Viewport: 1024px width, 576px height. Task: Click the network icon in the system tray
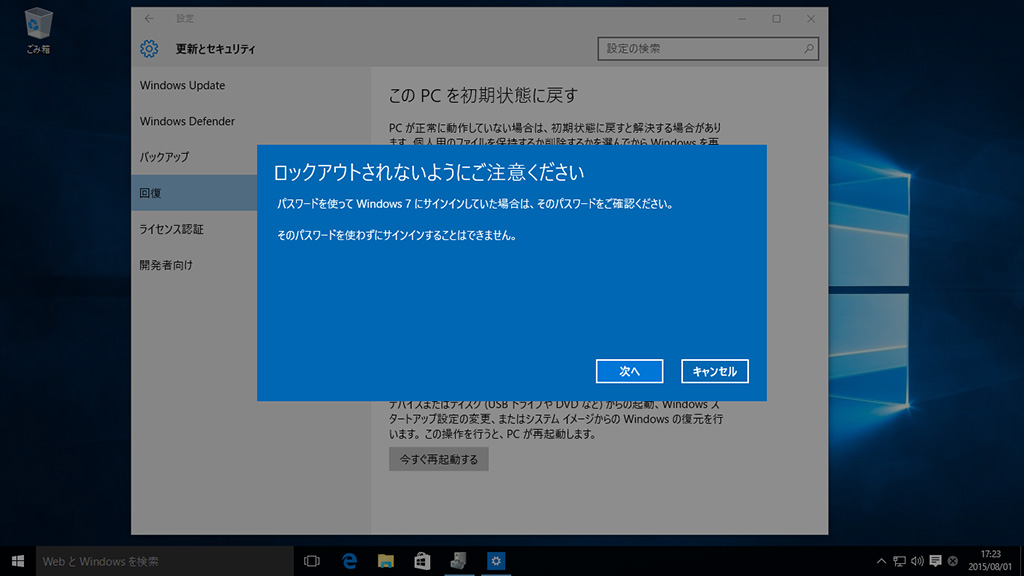(x=899, y=561)
